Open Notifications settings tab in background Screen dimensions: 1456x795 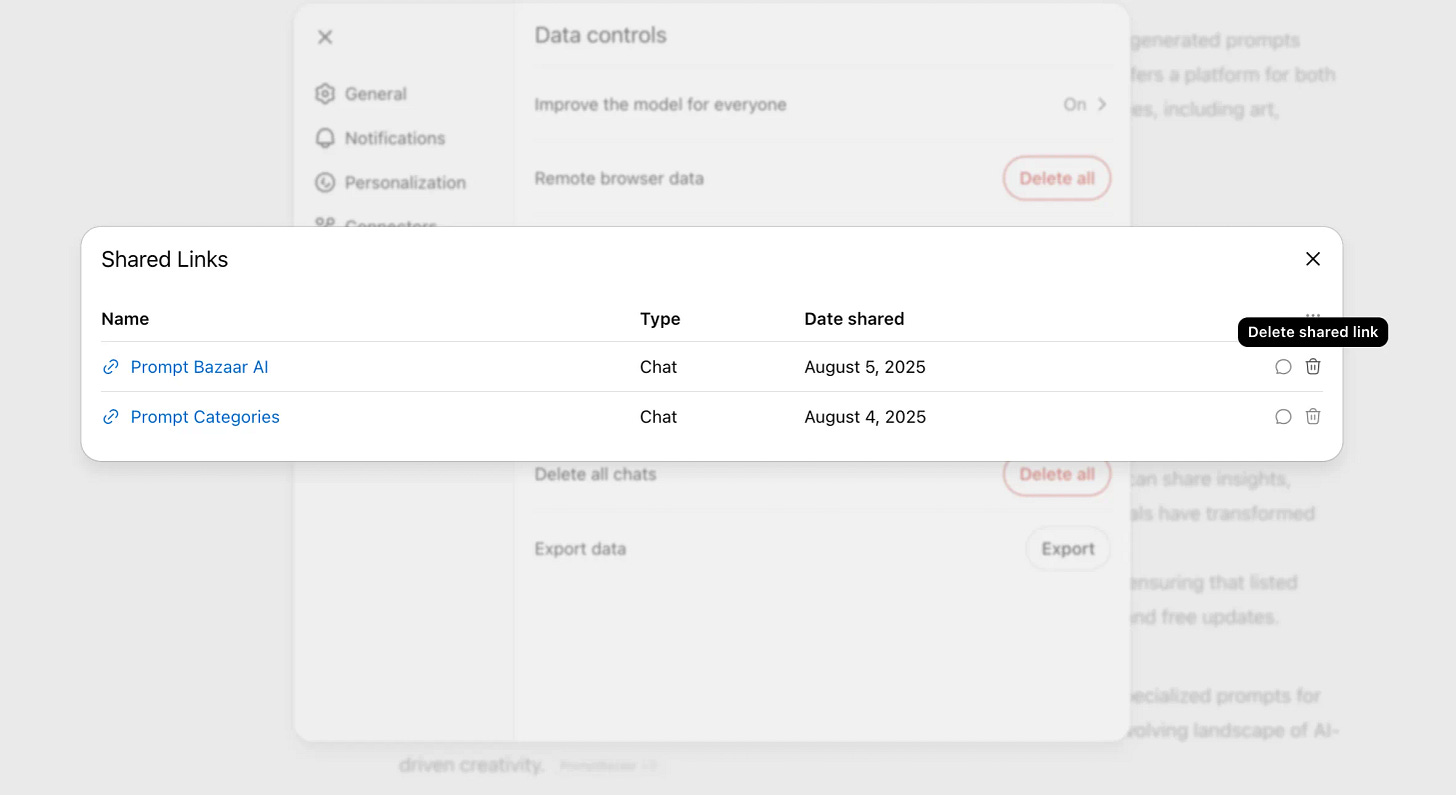pos(380,138)
